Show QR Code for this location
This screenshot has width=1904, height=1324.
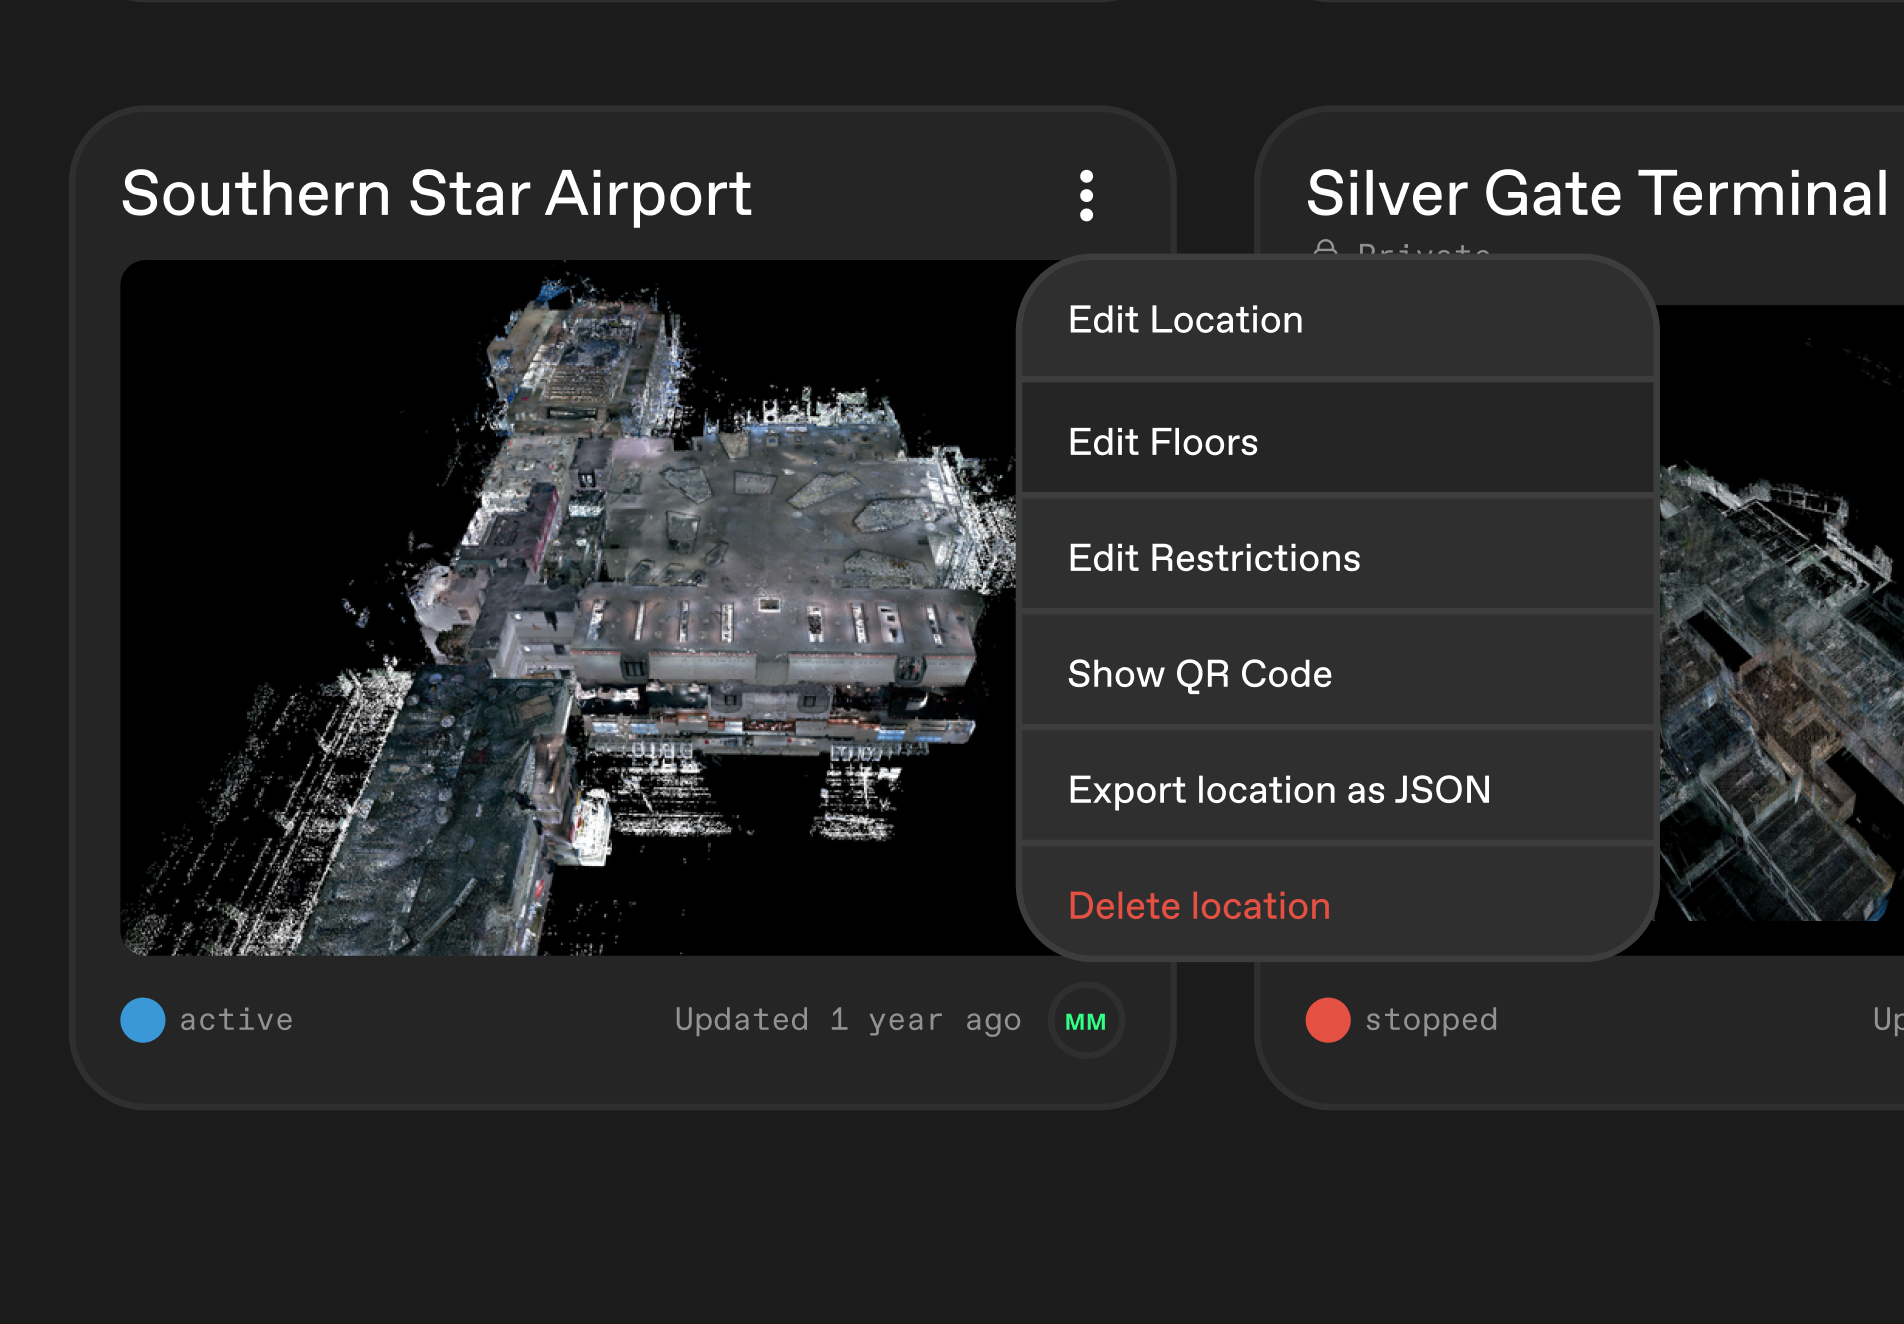point(1199,674)
